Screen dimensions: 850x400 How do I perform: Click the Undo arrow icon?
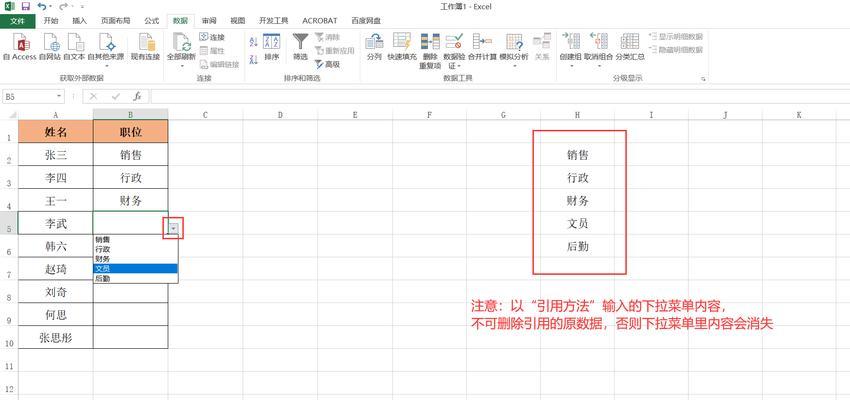(42, 7)
